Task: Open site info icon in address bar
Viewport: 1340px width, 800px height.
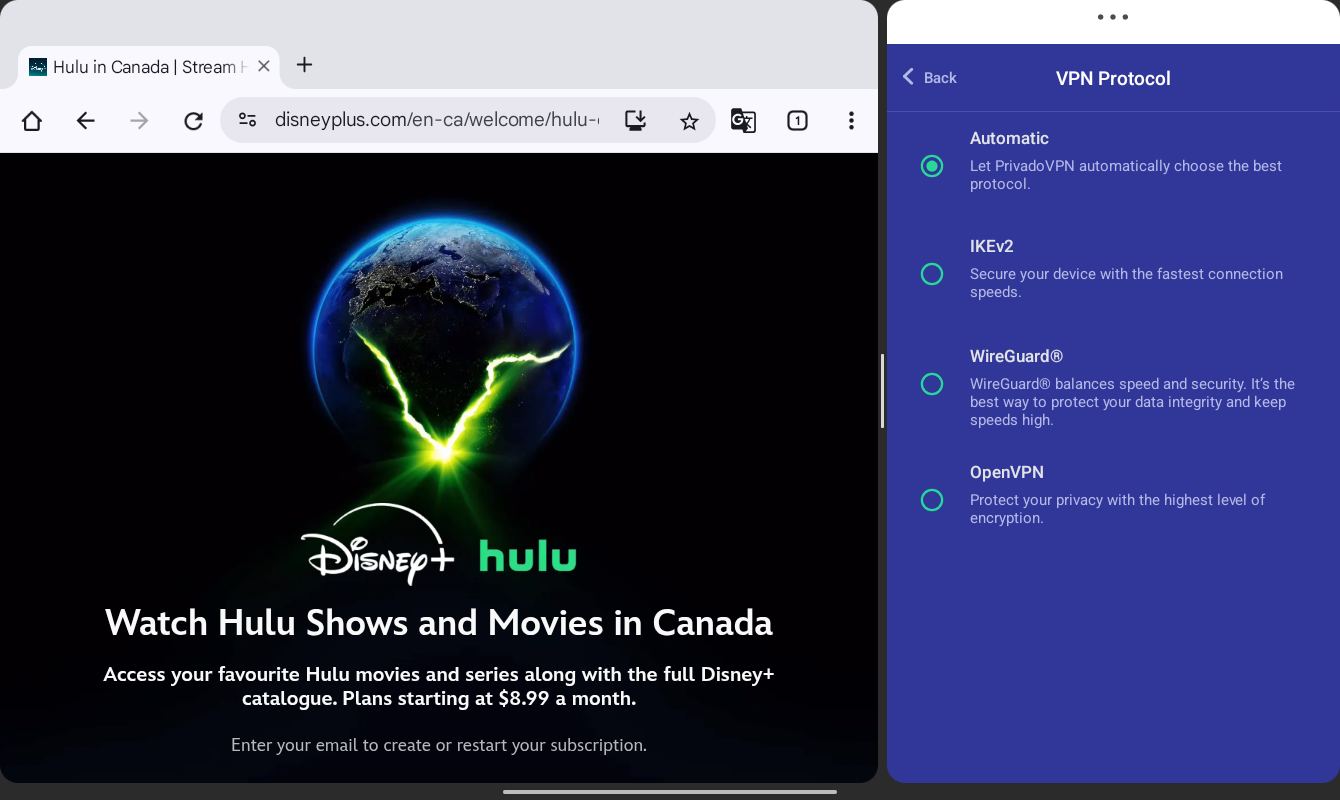Action: 247,120
